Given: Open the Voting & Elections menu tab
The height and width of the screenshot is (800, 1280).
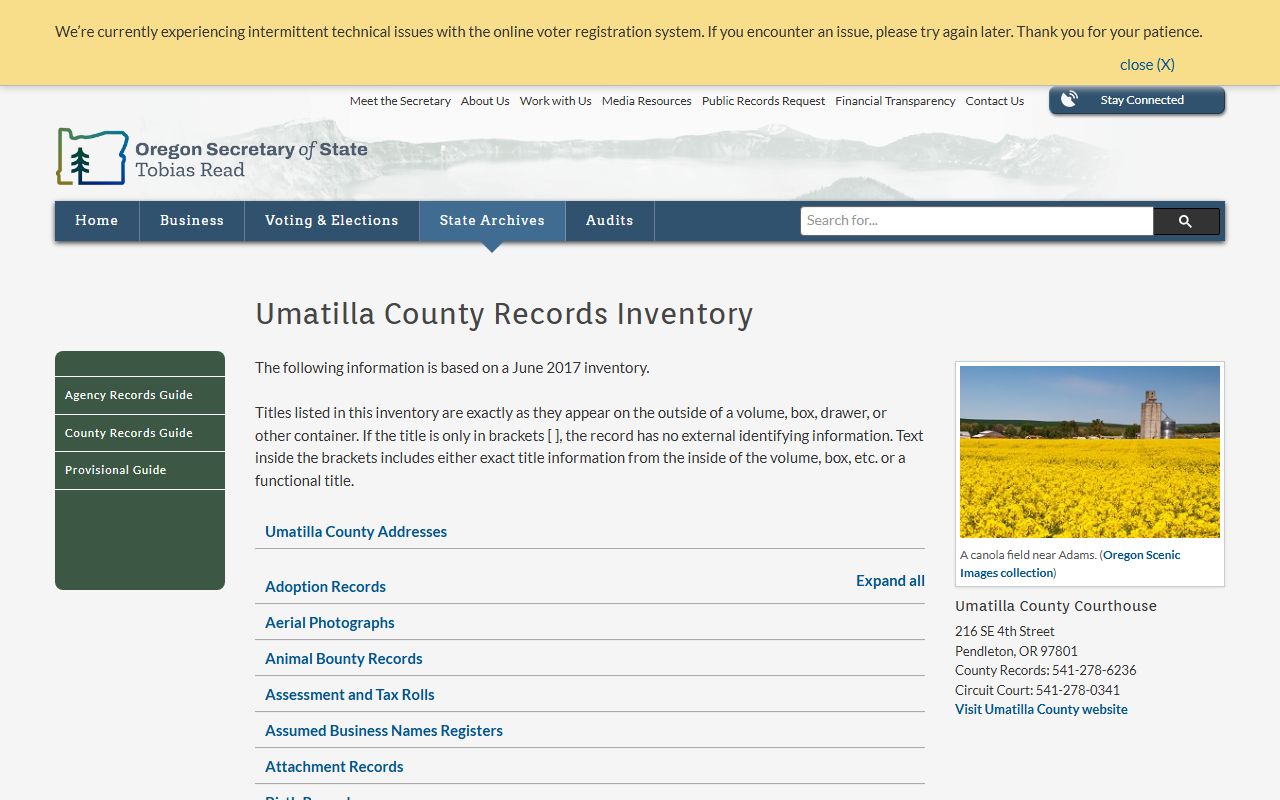Looking at the screenshot, I should [332, 221].
